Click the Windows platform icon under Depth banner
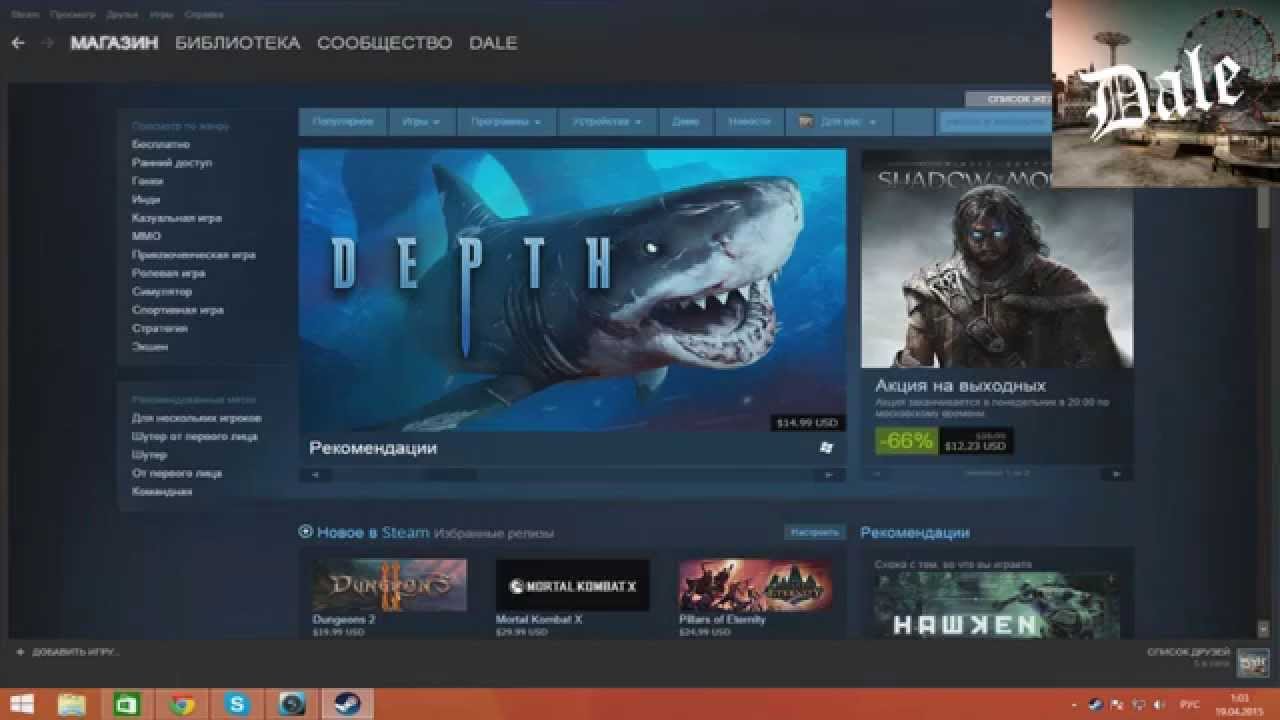This screenshot has height=720, width=1280. (x=826, y=448)
